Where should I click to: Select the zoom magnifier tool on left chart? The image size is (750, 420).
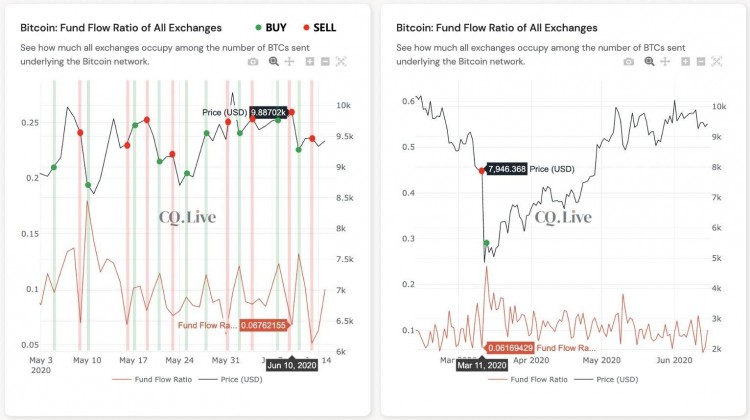[274, 61]
